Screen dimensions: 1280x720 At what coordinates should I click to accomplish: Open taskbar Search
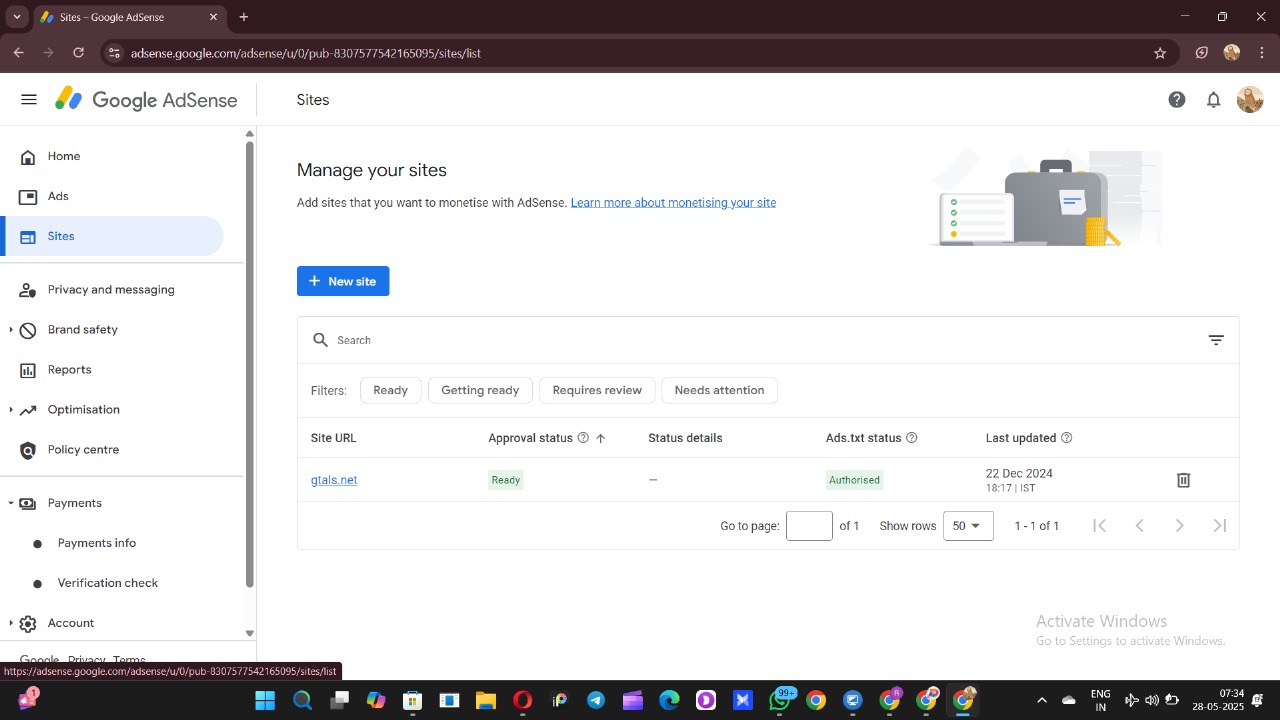pyautogui.click(x=302, y=700)
